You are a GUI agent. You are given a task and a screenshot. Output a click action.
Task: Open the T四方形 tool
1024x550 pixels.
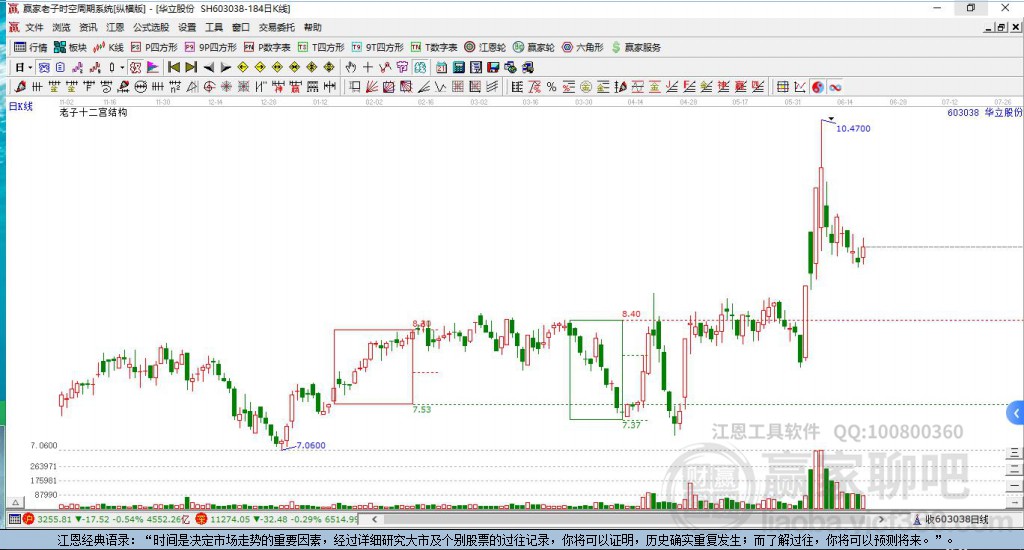coord(321,47)
